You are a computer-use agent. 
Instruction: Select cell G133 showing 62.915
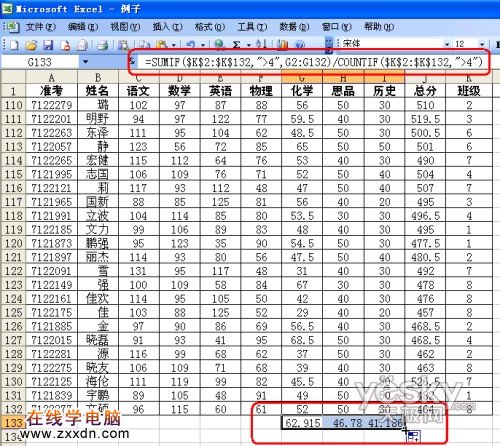tap(302, 423)
